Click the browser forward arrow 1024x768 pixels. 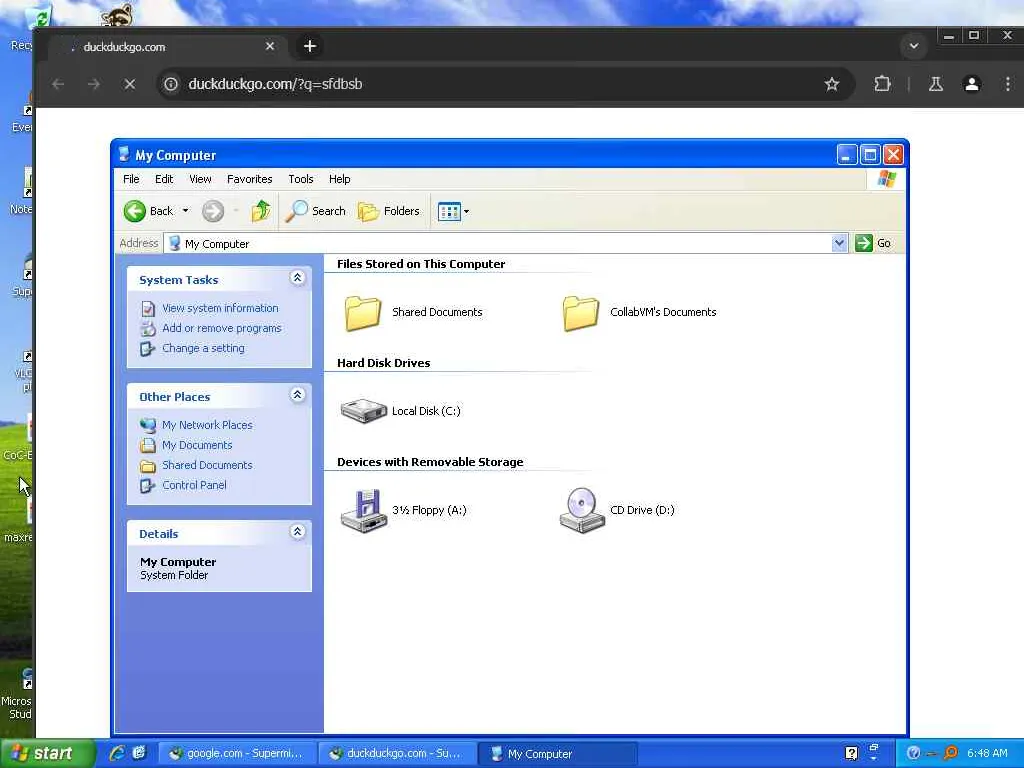(x=94, y=84)
